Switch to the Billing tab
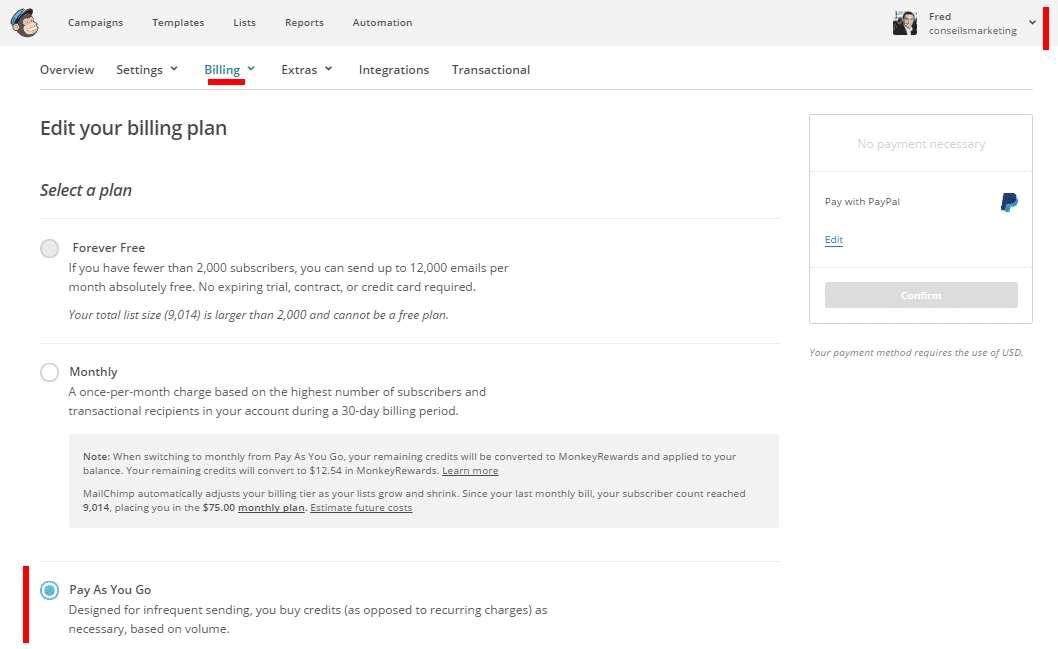Image resolution: width=1058 pixels, height=649 pixels. coord(222,69)
